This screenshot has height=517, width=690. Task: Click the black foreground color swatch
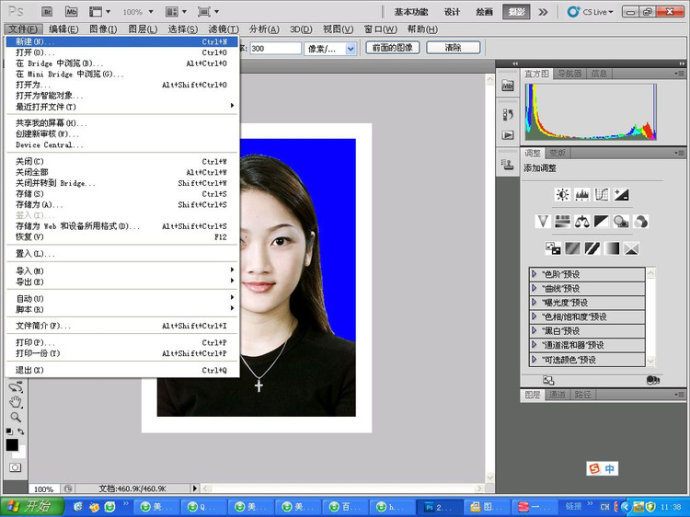(12, 445)
